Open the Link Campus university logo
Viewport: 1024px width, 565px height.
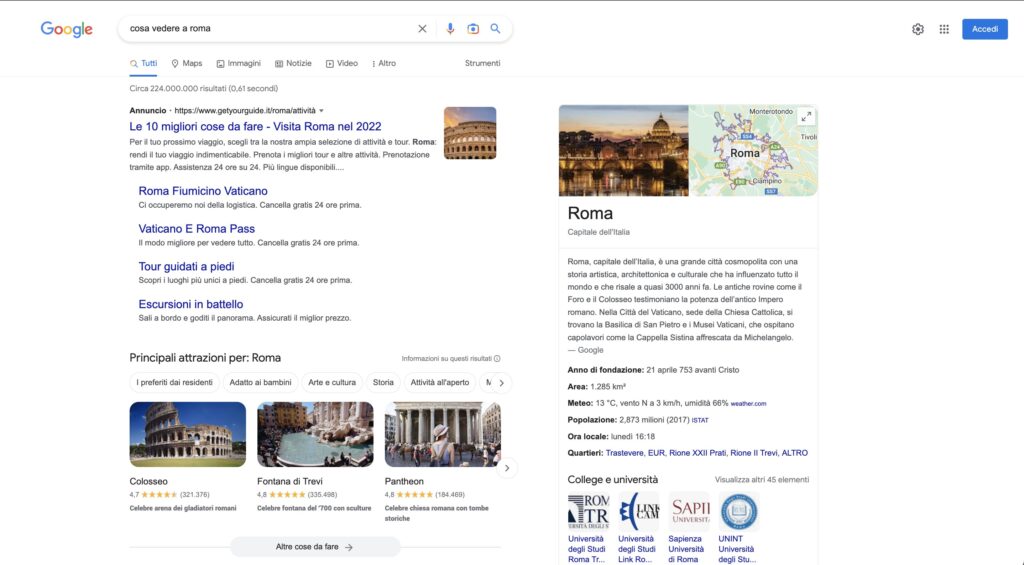(639, 511)
